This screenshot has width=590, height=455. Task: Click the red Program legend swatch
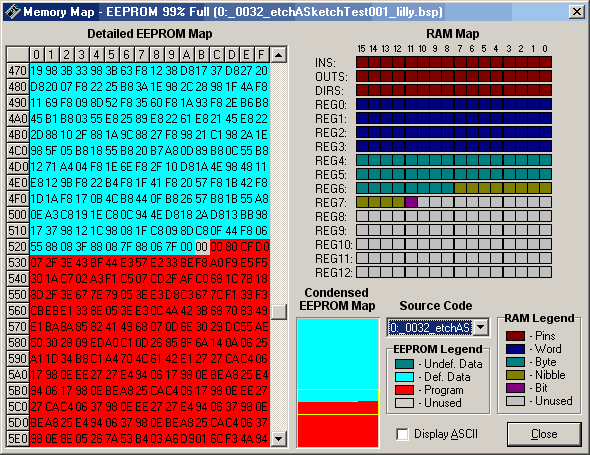click(404, 390)
